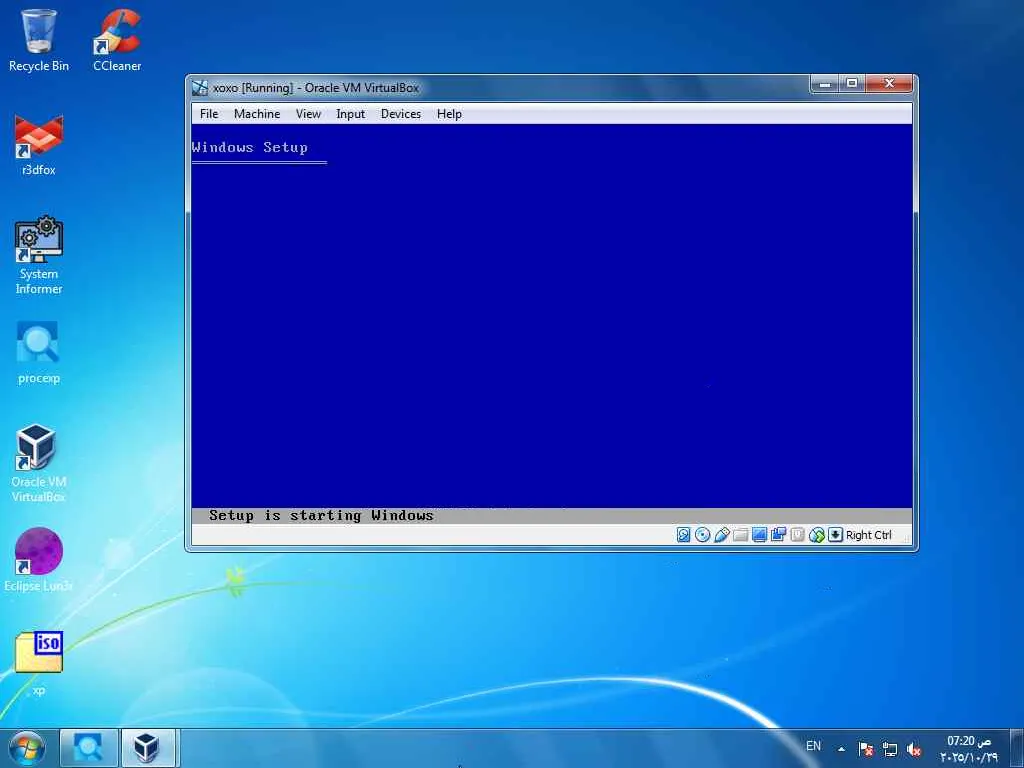Screen dimensions: 1024x768
Task: Click the optical disc status icon
Action: (x=703, y=535)
